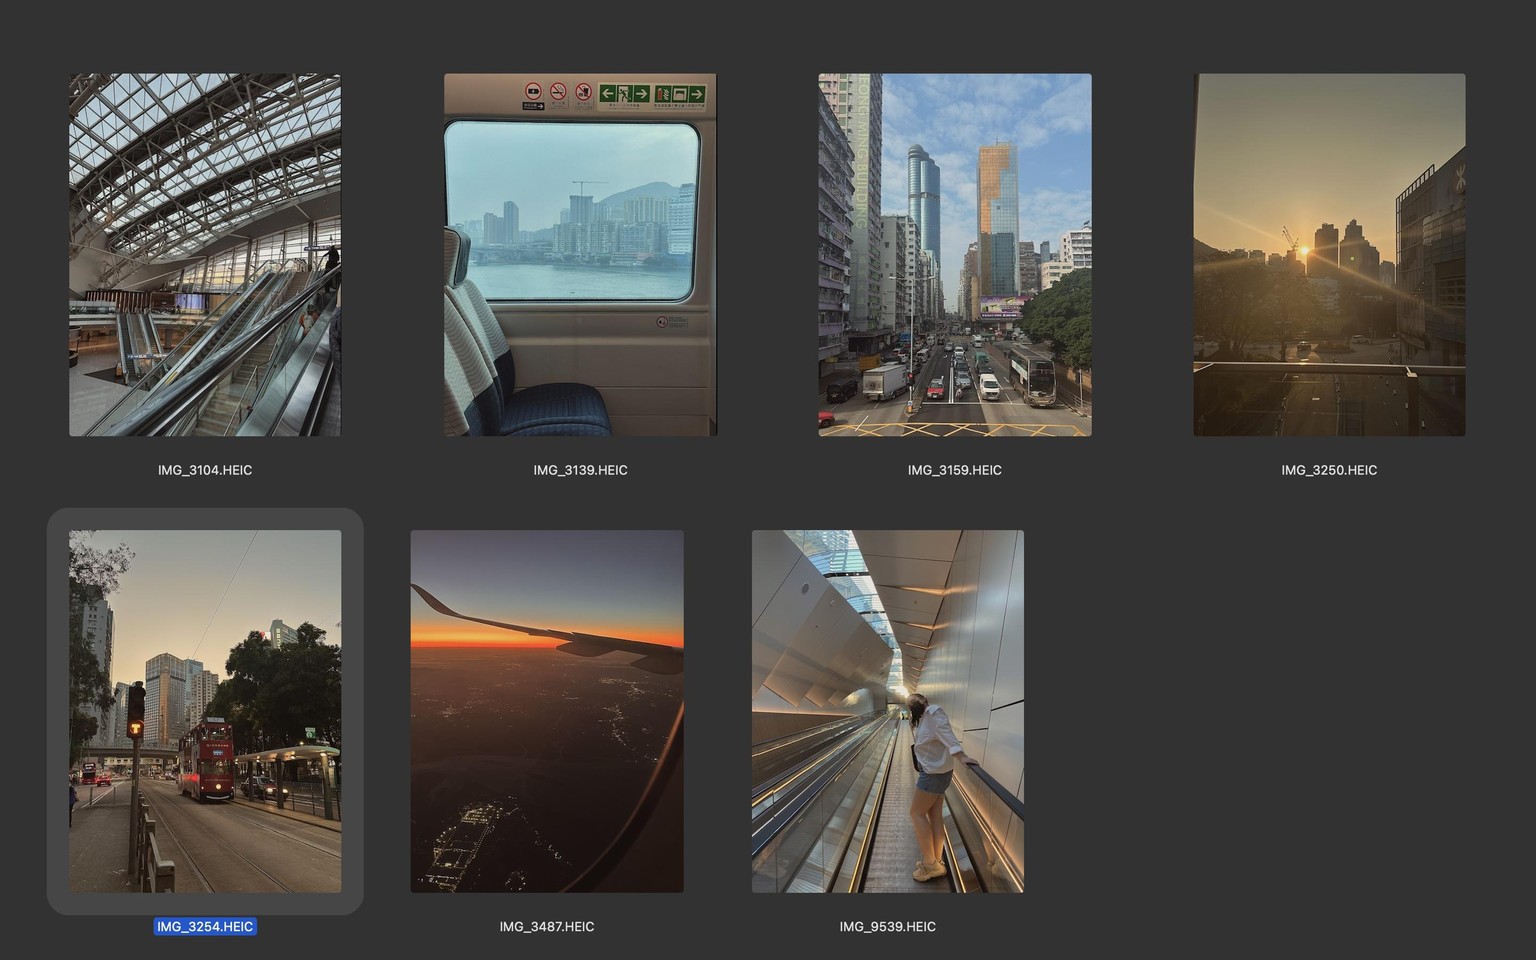The image size is (1536, 960).
Task: Click the IMG_3139.HEIC file name label
Action: (x=580, y=470)
